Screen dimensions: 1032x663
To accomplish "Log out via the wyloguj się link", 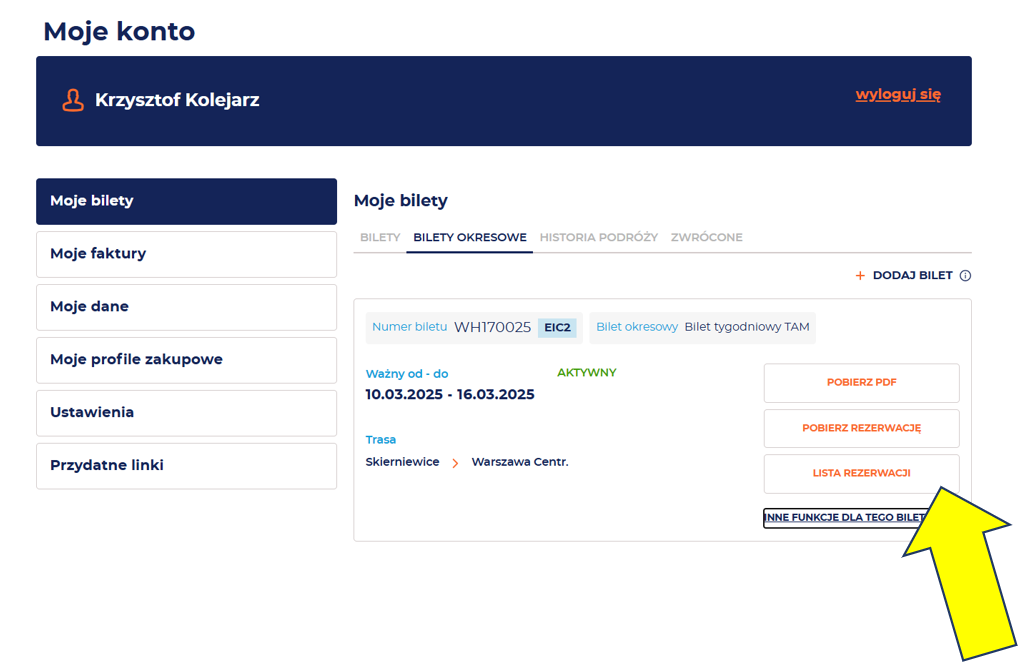I will tap(898, 95).
